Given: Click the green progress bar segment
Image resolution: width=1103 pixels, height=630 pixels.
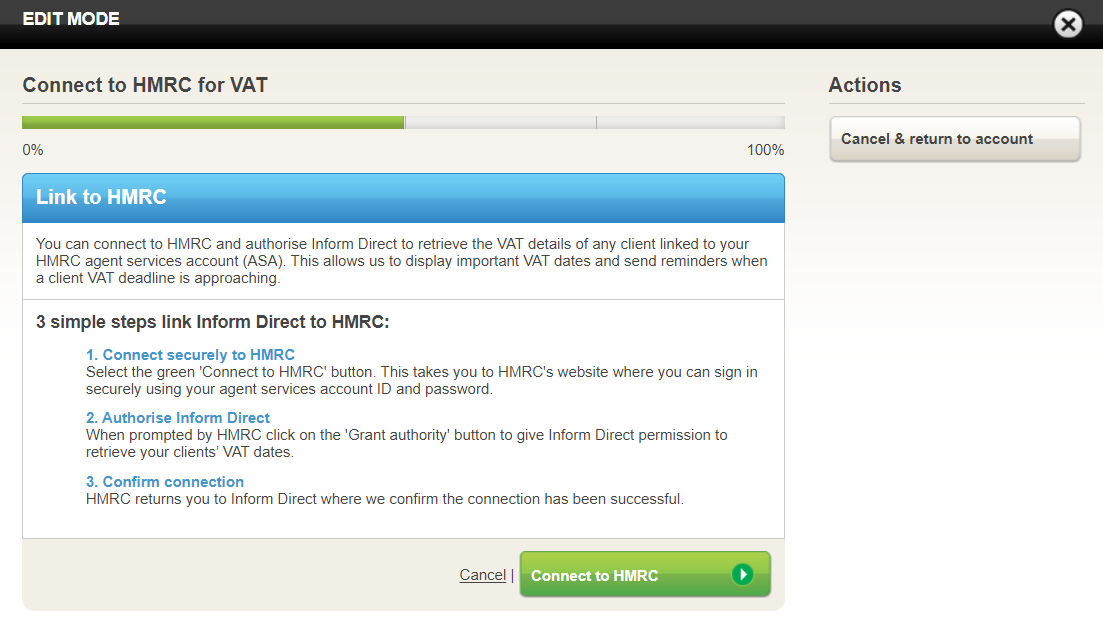Looking at the screenshot, I should pos(213,122).
